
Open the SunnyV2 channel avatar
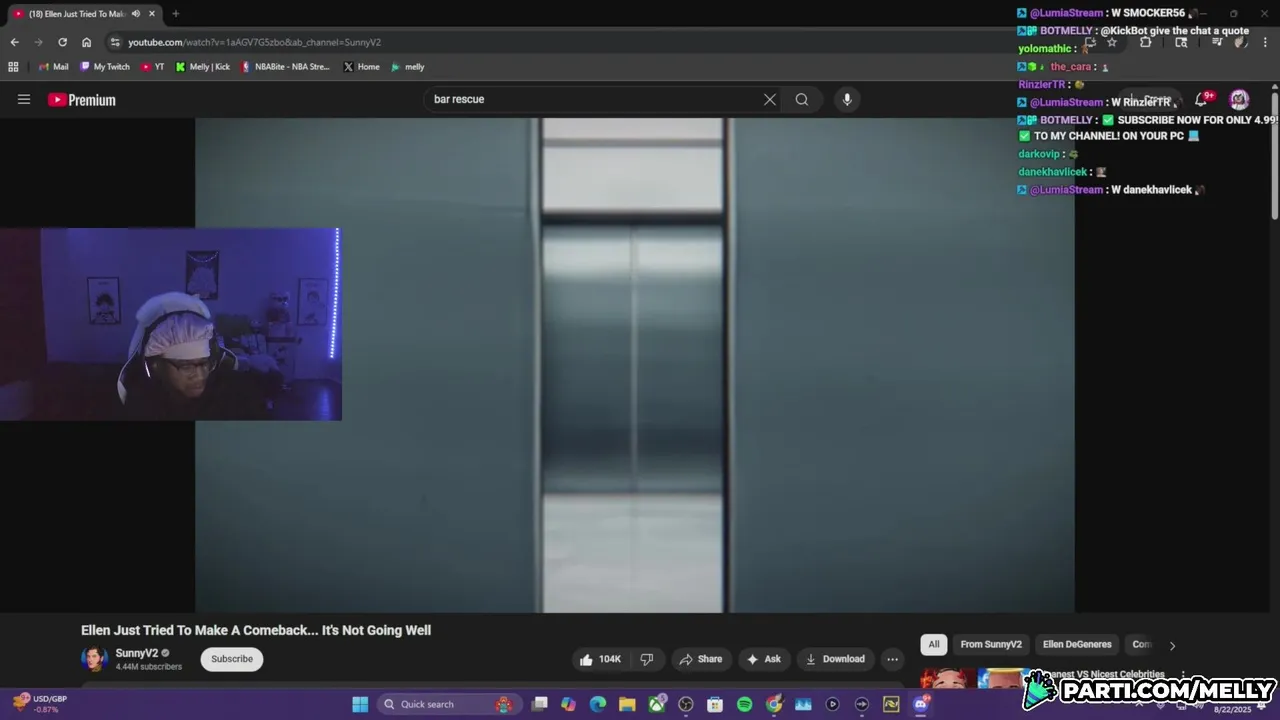click(94, 659)
